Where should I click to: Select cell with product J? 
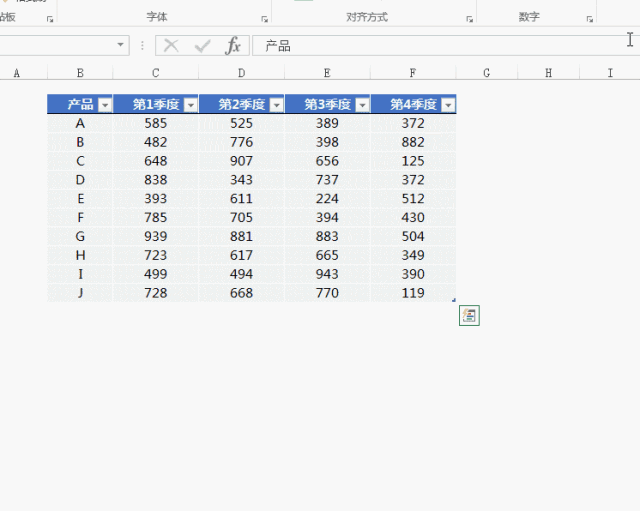[80, 293]
